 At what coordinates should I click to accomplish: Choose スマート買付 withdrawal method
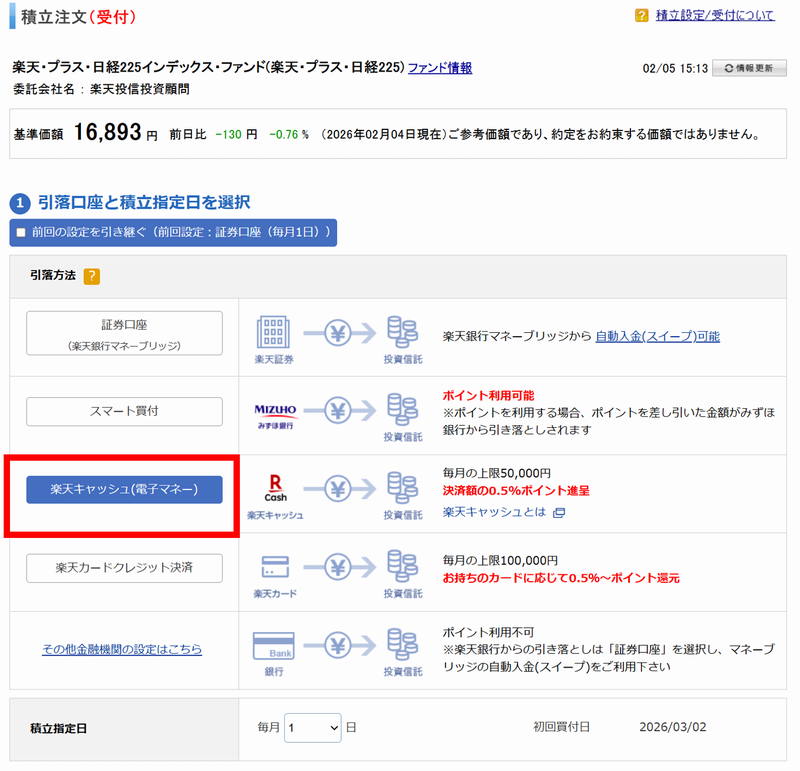(124, 411)
